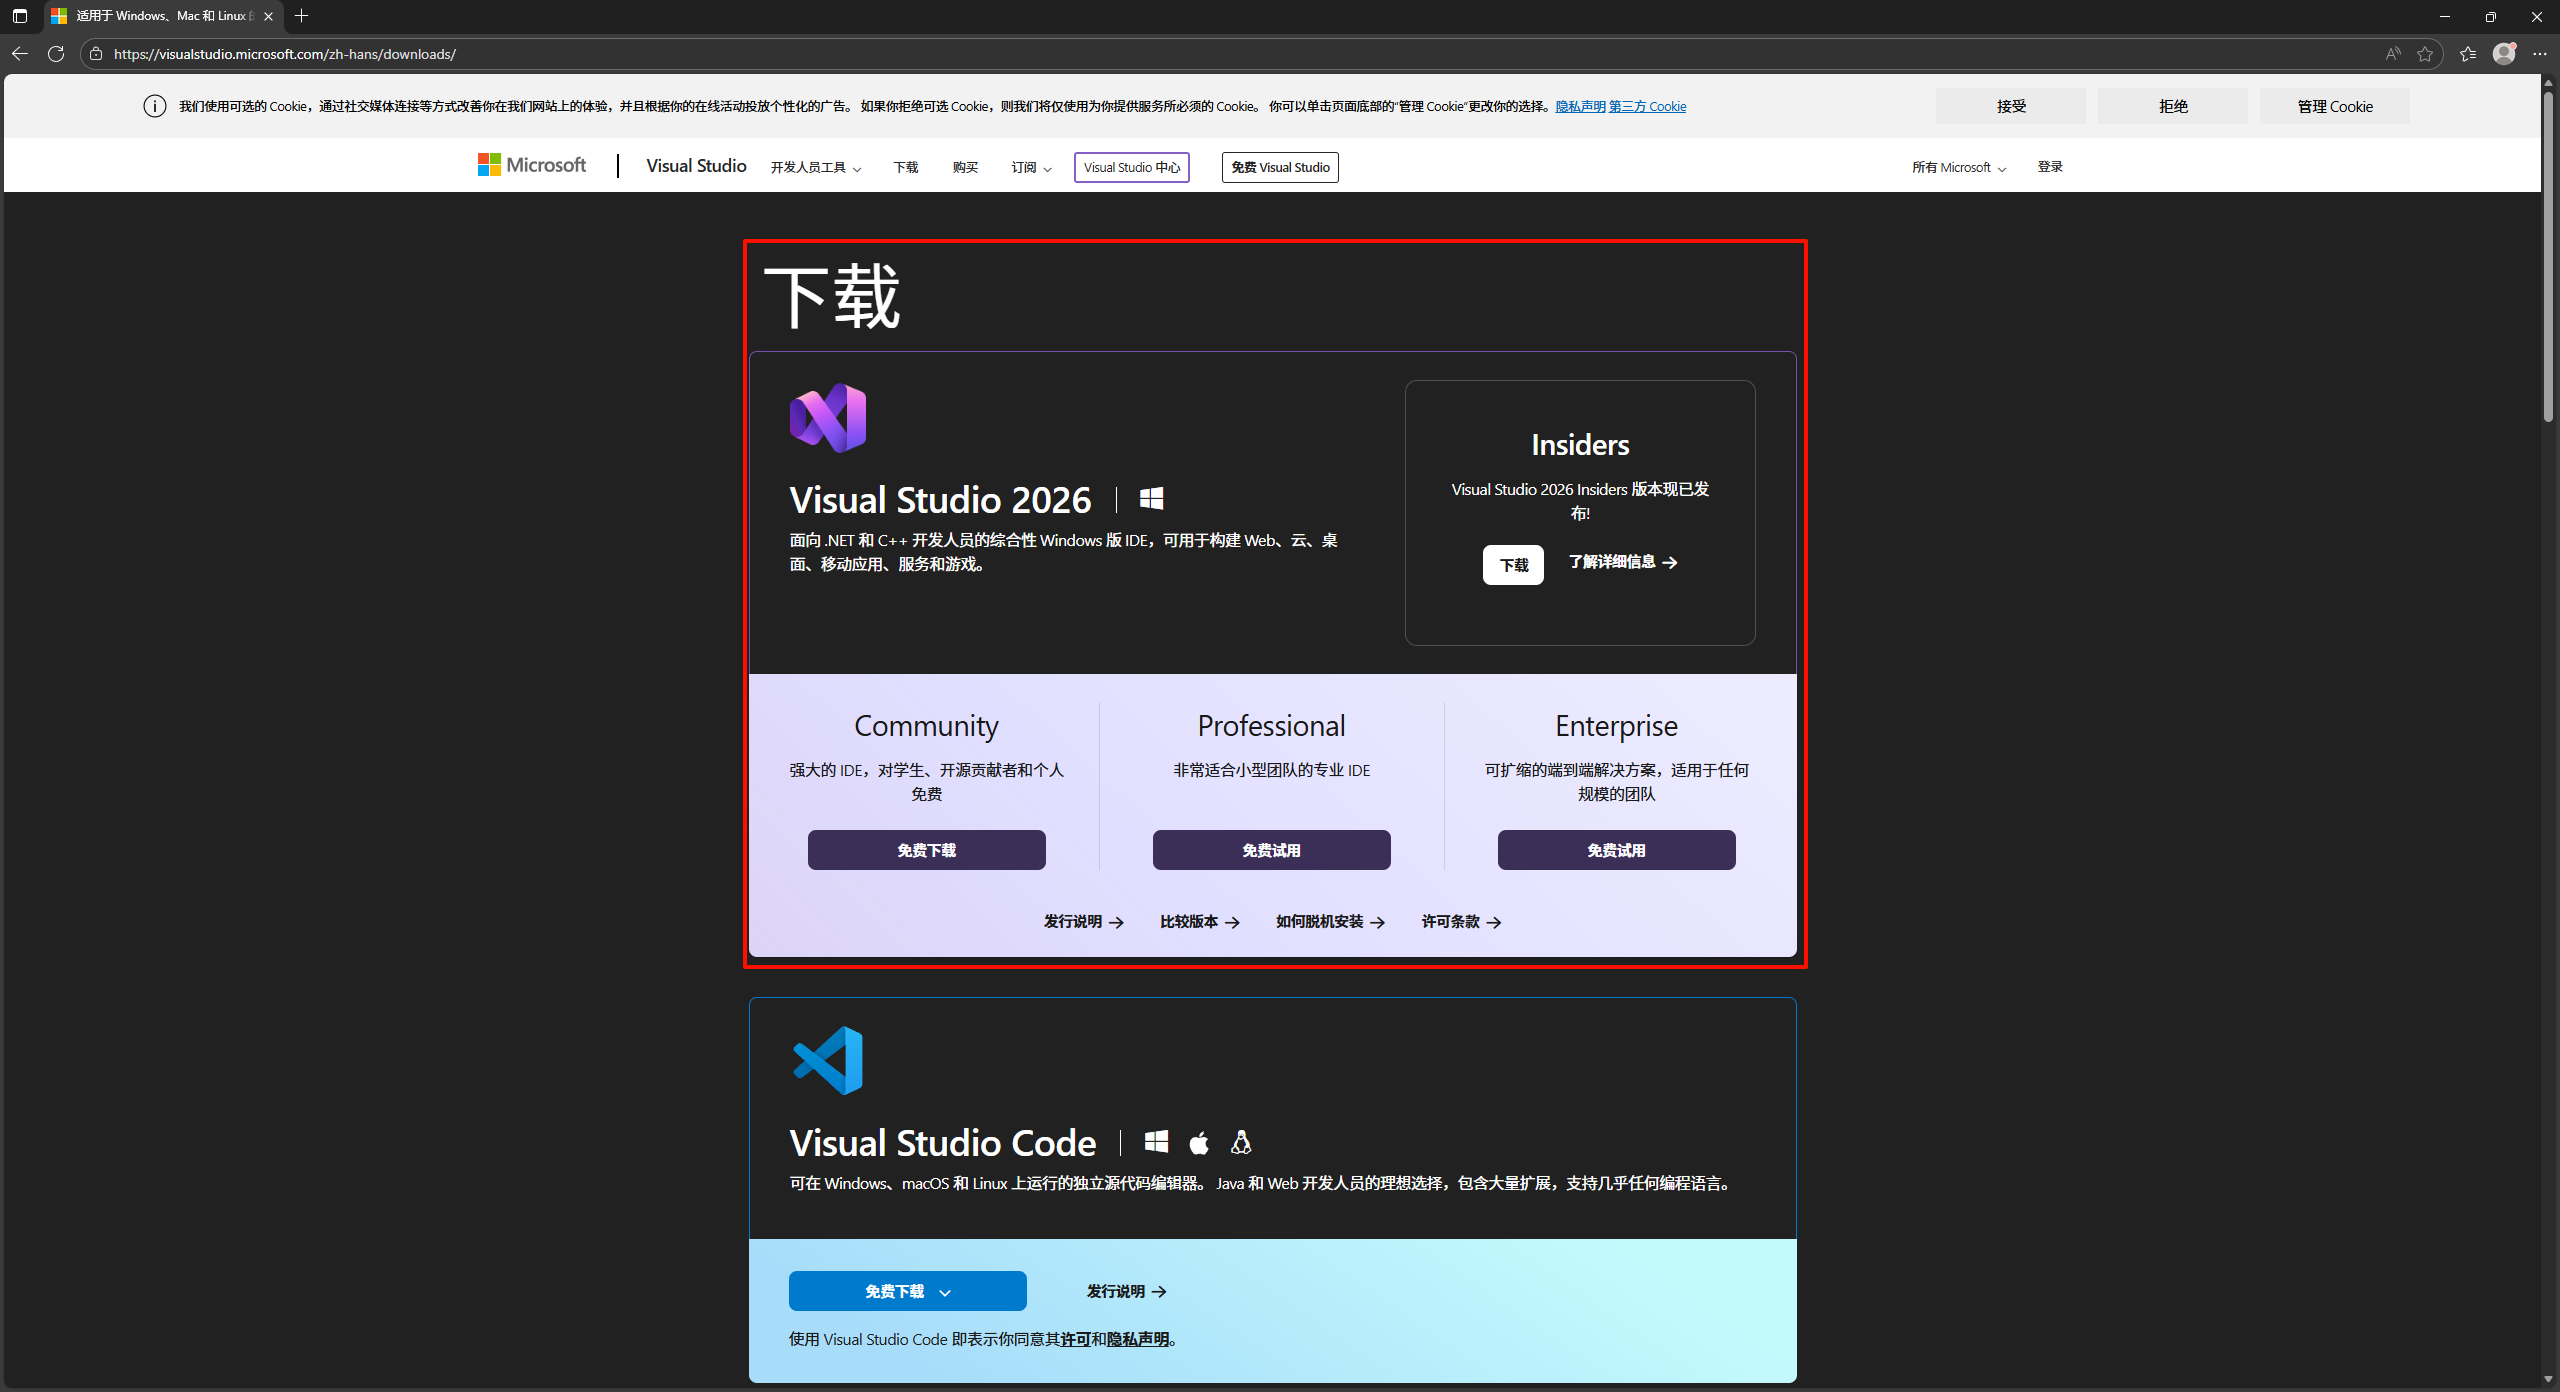Open the 购买 menu item

964,167
